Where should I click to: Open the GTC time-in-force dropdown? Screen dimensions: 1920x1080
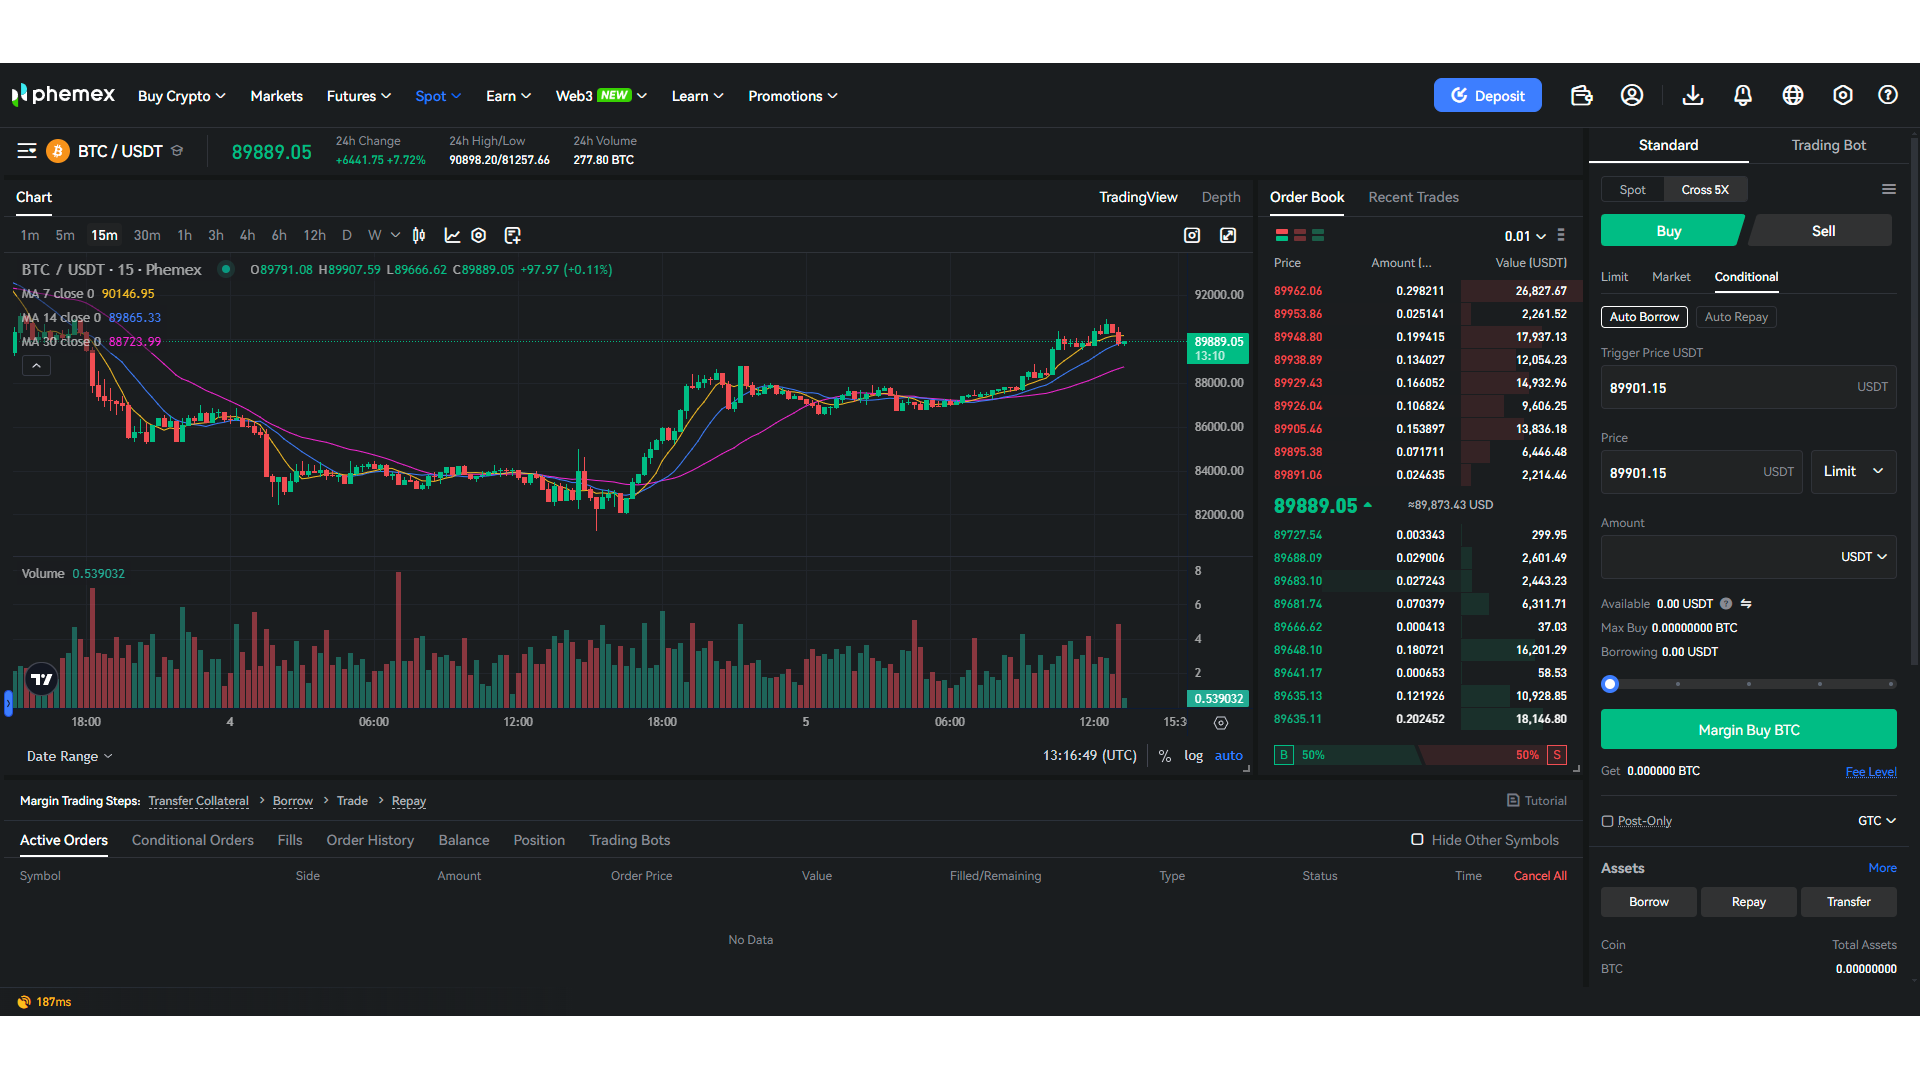point(1877,822)
